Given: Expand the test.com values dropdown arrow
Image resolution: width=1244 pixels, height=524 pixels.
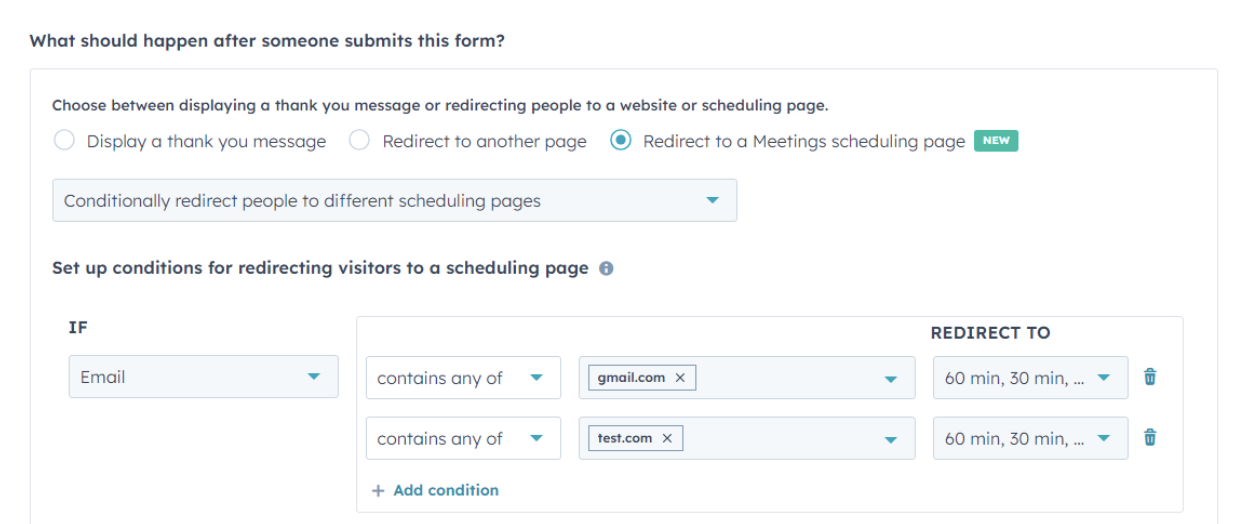Looking at the screenshot, I should (891, 439).
